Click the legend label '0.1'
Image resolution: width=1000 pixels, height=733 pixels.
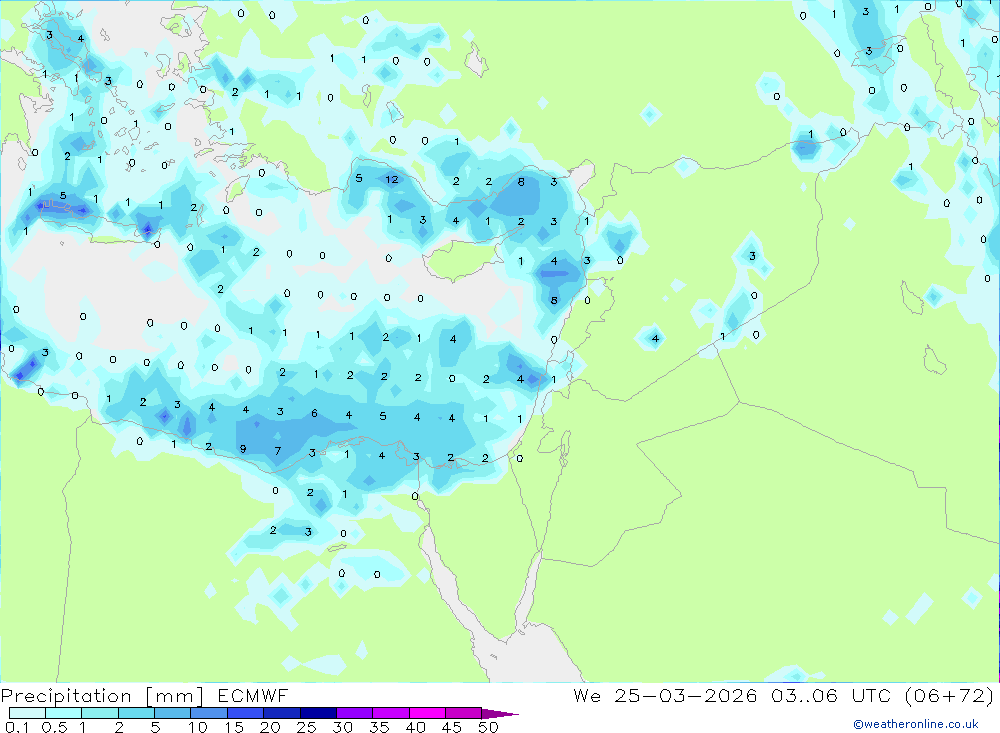tap(17, 727)
